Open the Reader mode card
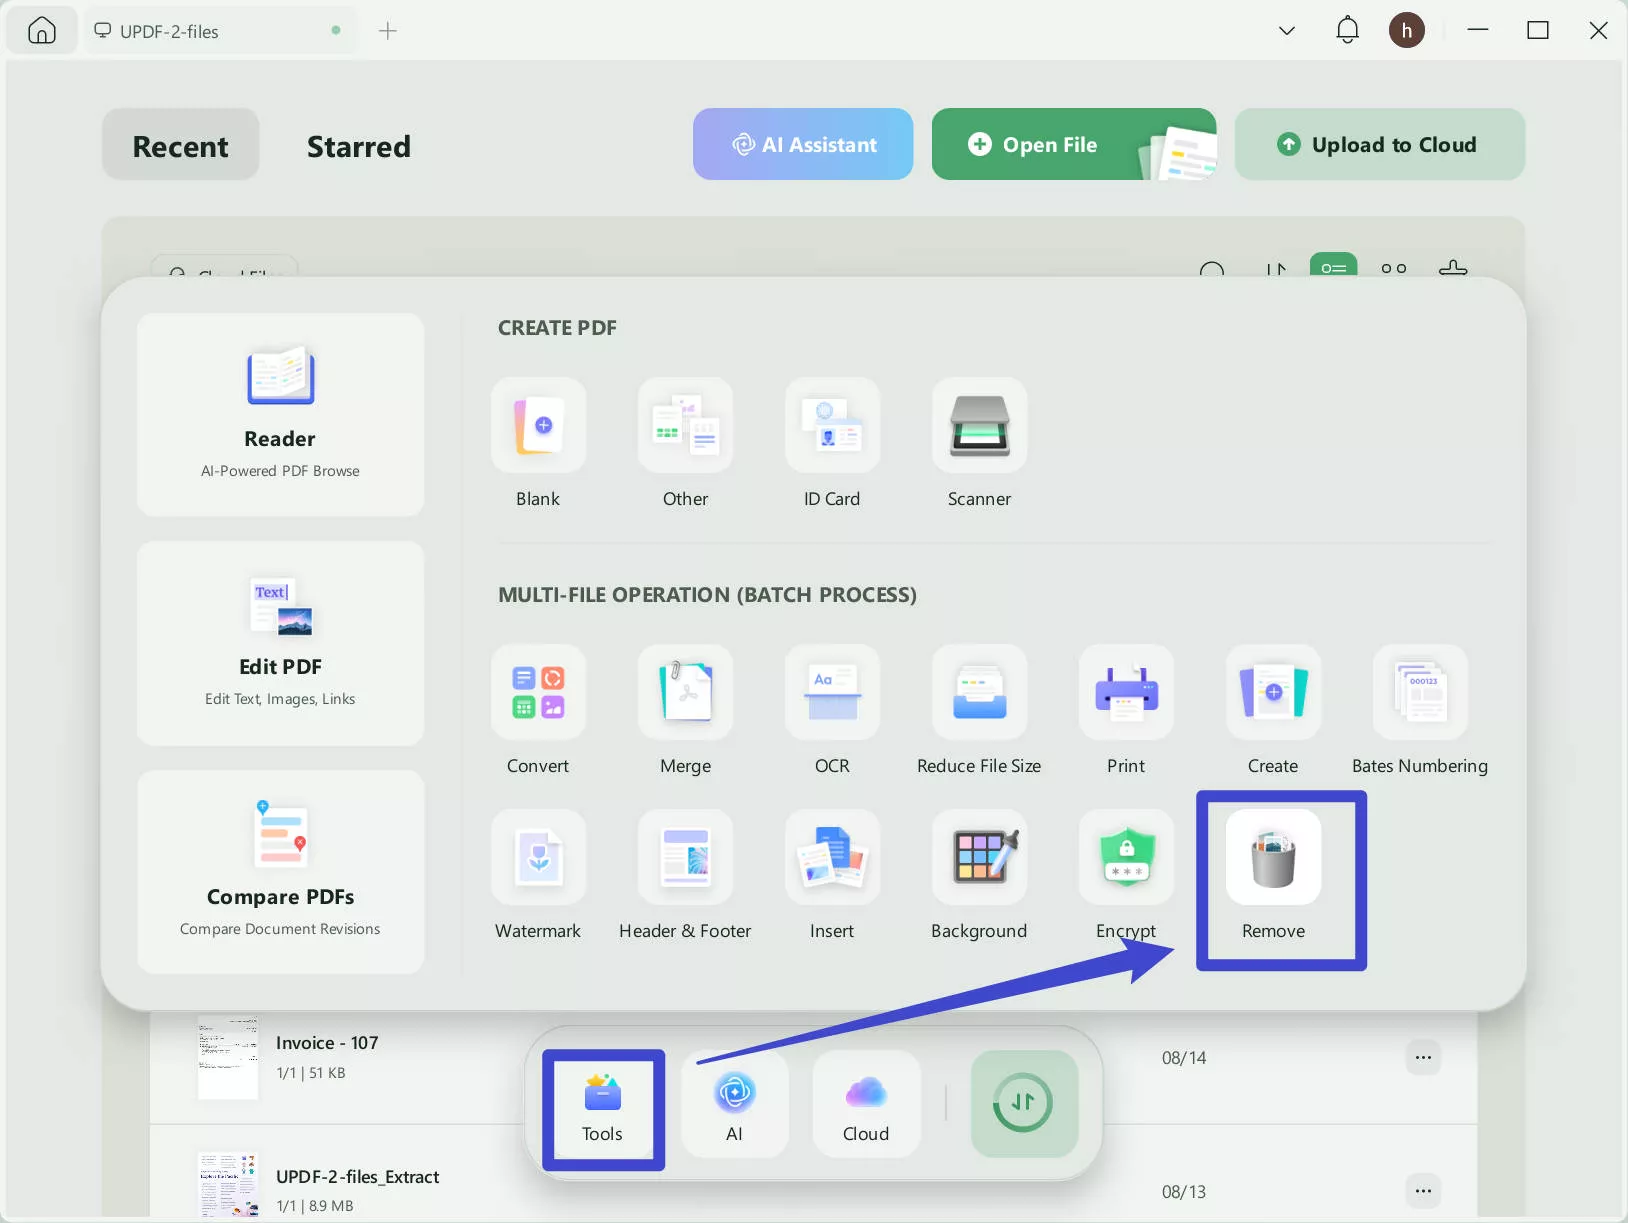Viewport: 1628px width, 1223px height. pyautogui.click(x=280, y=414)
